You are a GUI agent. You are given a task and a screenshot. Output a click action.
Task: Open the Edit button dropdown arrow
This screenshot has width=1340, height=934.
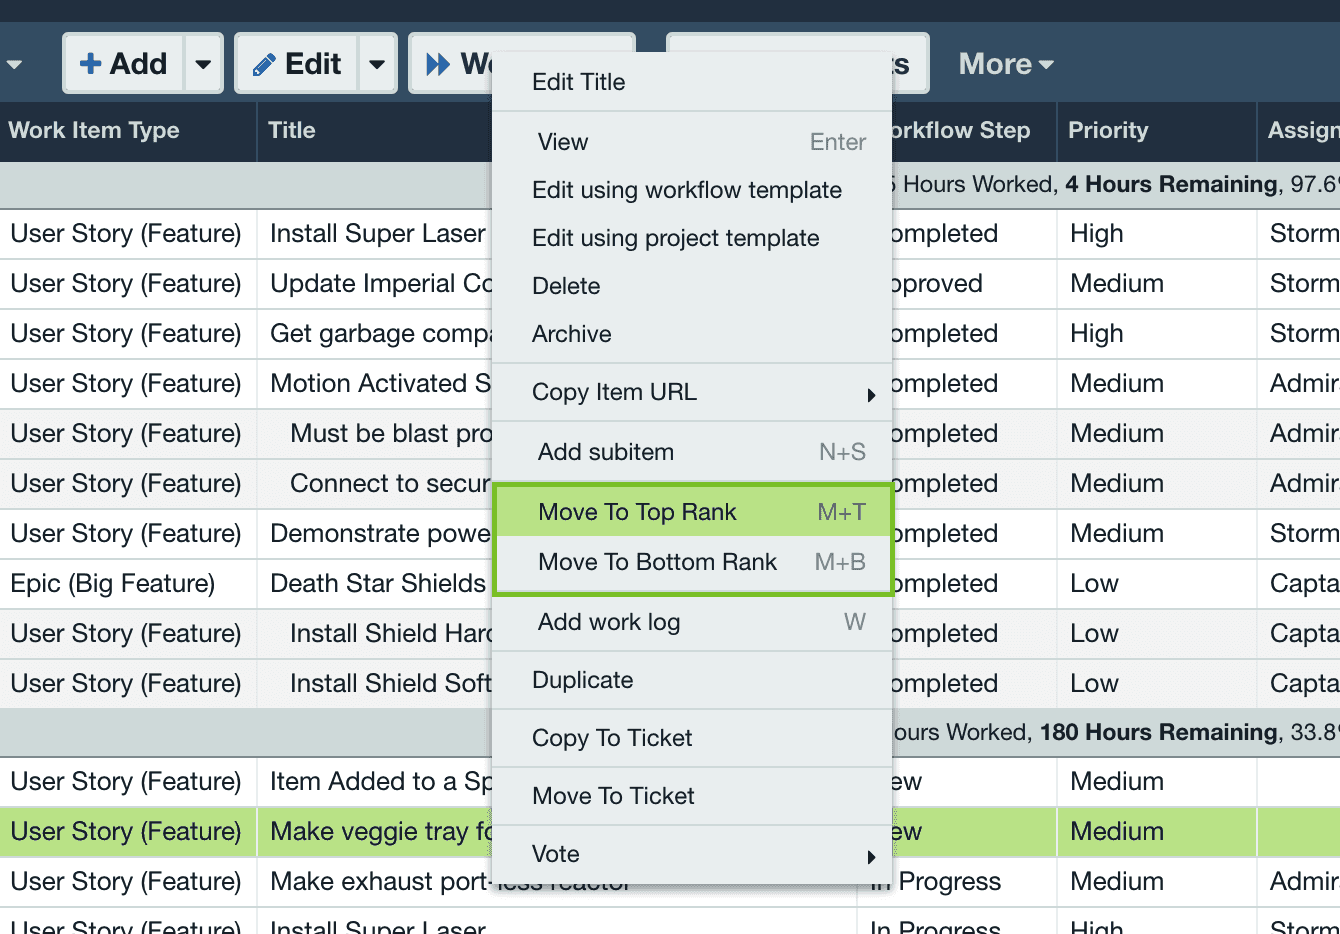(x=377, y=64)
